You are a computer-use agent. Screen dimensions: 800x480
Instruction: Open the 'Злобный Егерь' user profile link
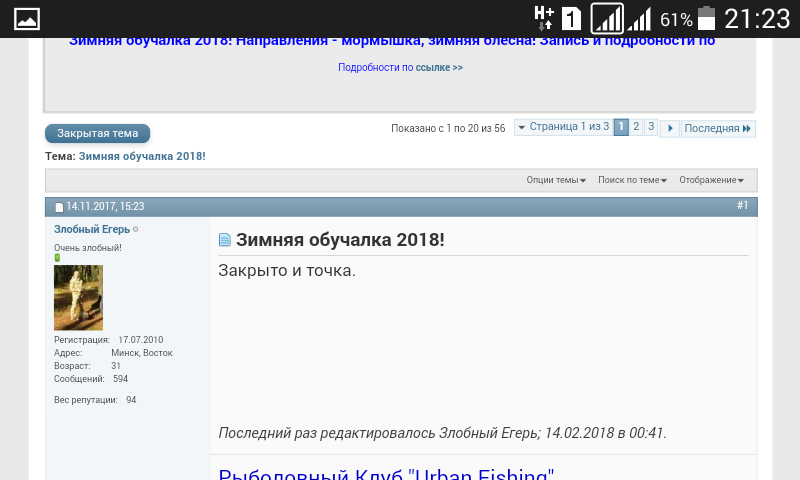pos(91,229)
